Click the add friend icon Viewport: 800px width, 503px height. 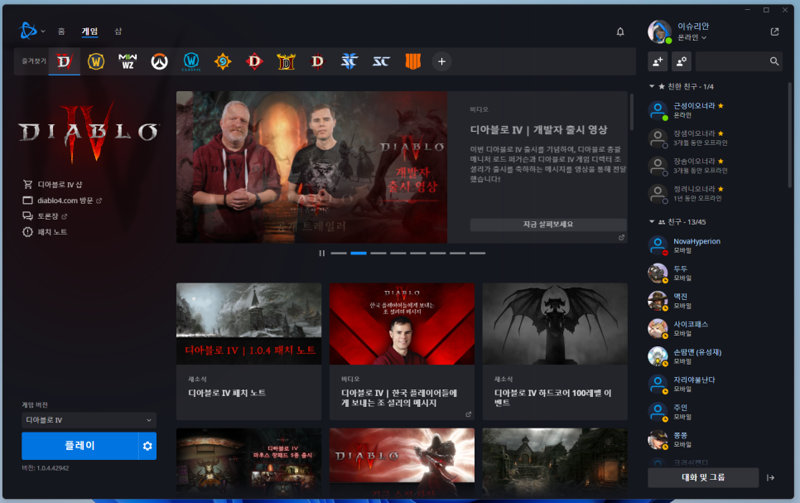(658, 61)
